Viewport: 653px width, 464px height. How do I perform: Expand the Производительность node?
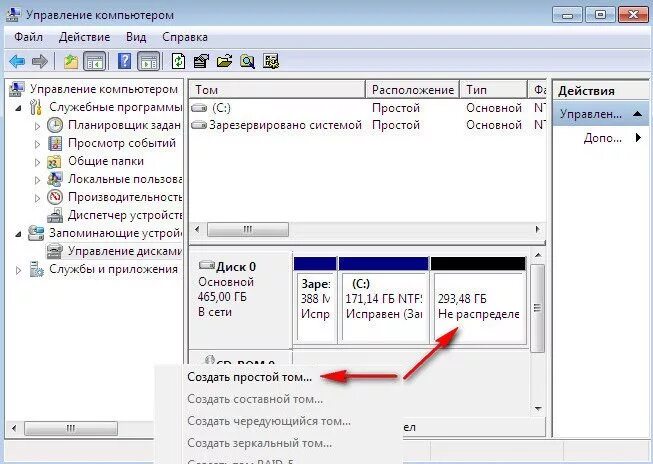37,198
